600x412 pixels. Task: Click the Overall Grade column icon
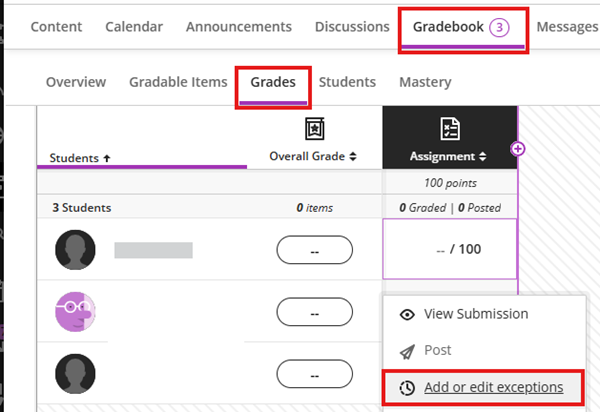pyautogui.click(x=314, y=129)
